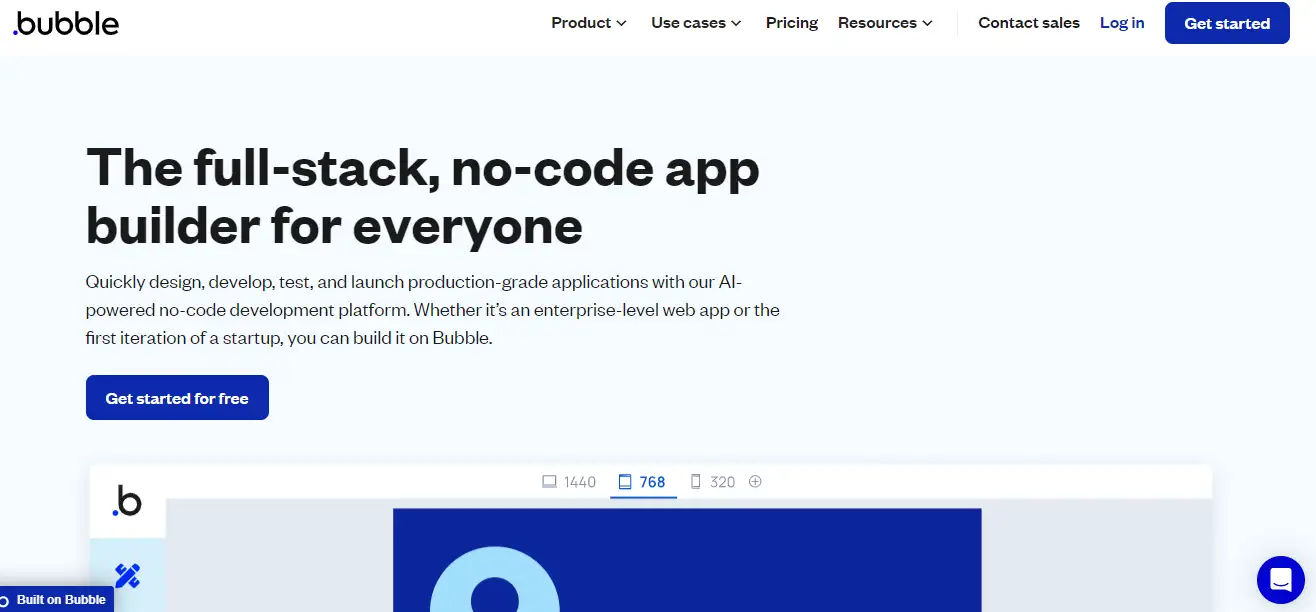The image size is (1316, 612).
Task: Open the Resources dropdown menu
Action: coord(885,23)
